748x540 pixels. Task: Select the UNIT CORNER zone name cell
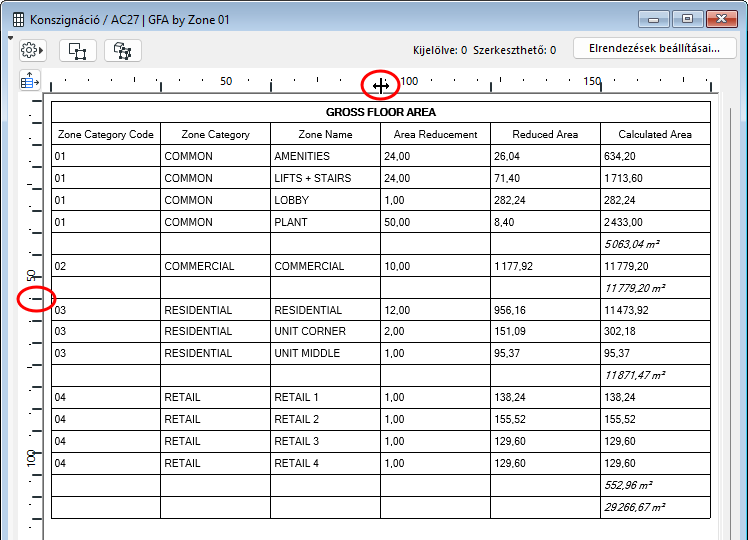coord(325,332)
